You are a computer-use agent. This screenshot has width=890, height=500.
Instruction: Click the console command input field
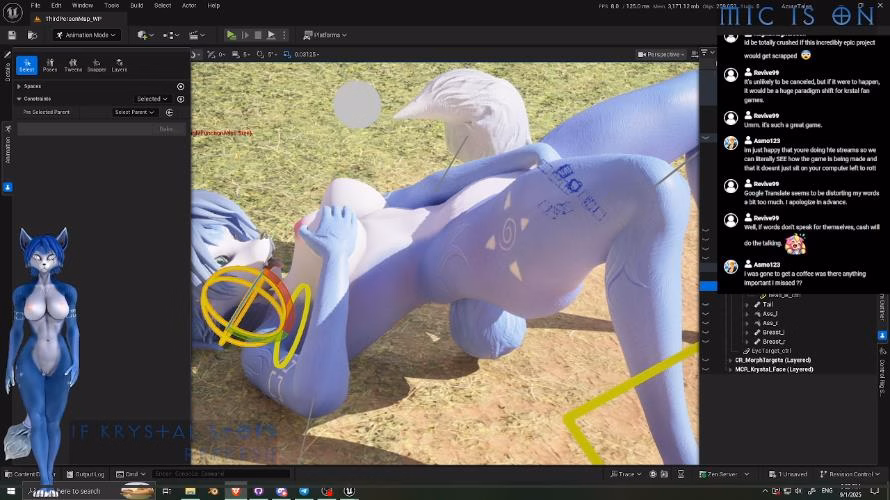(x=220, y=474)
